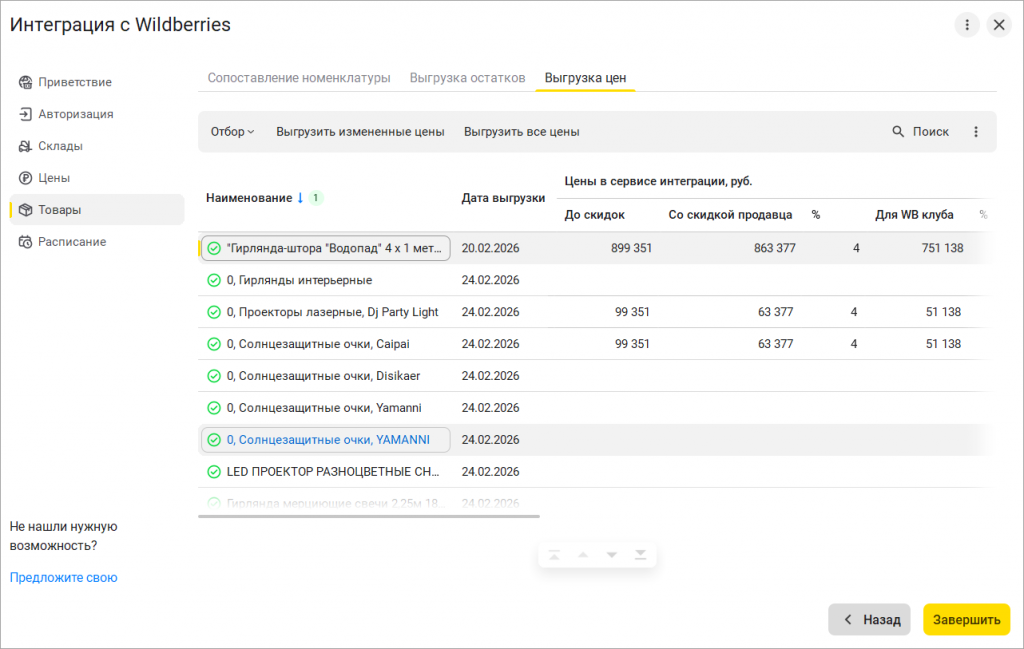Move up one row with navigation arrow
This screenshot has height=649, width=1024.
tap(583, 555)
